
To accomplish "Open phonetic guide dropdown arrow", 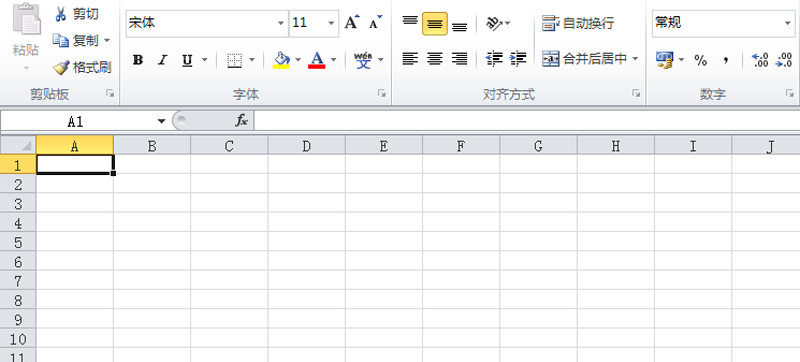I will pyautogui.click(x=381, y=60).
